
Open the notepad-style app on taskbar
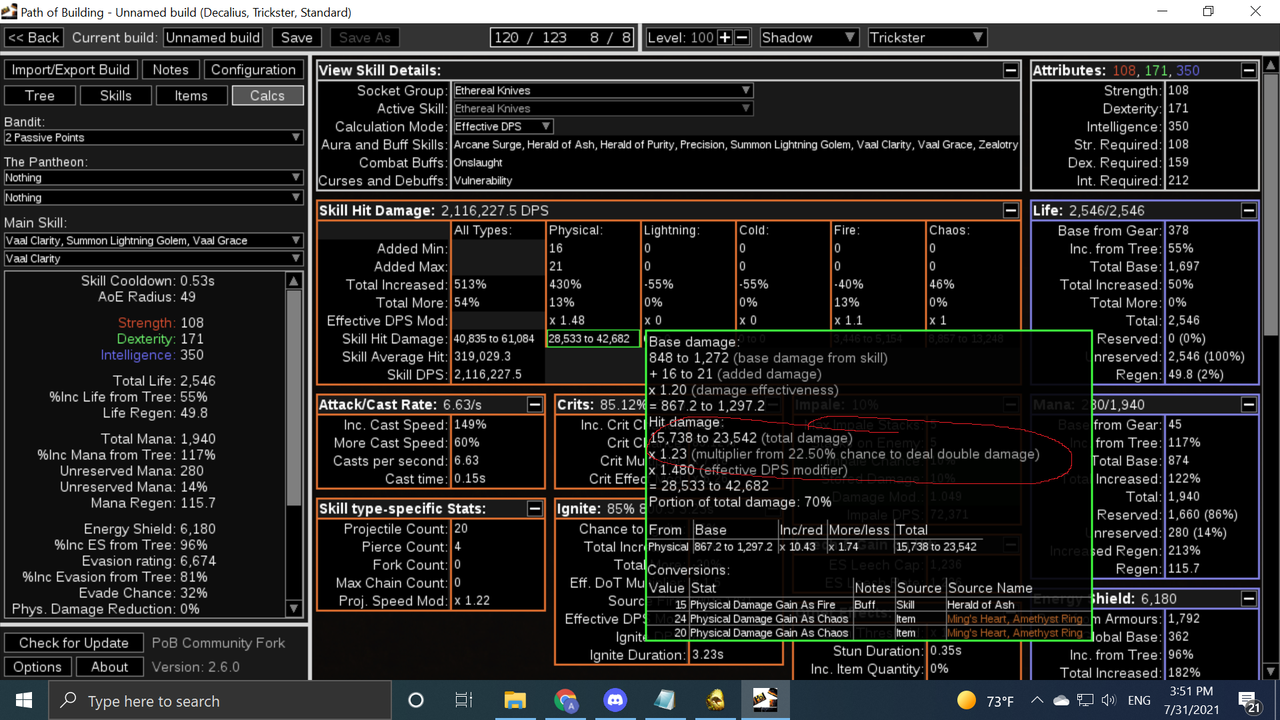665,700
